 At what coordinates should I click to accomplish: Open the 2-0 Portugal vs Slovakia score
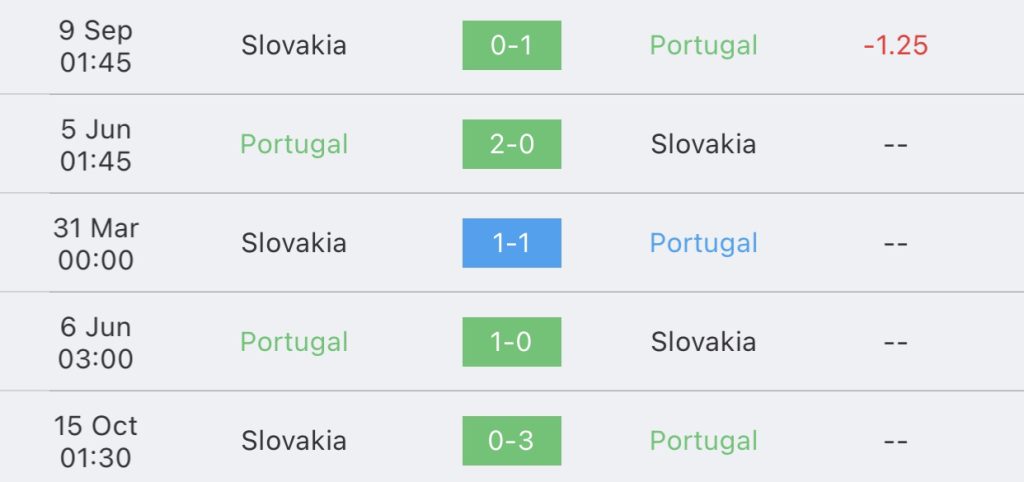tap(511, 144)
